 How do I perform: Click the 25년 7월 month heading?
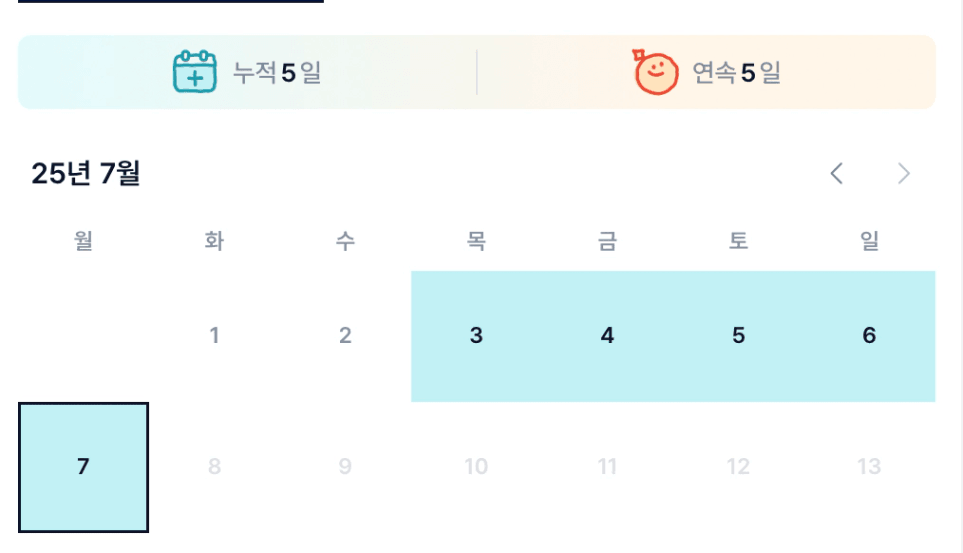tap(86, 173)
